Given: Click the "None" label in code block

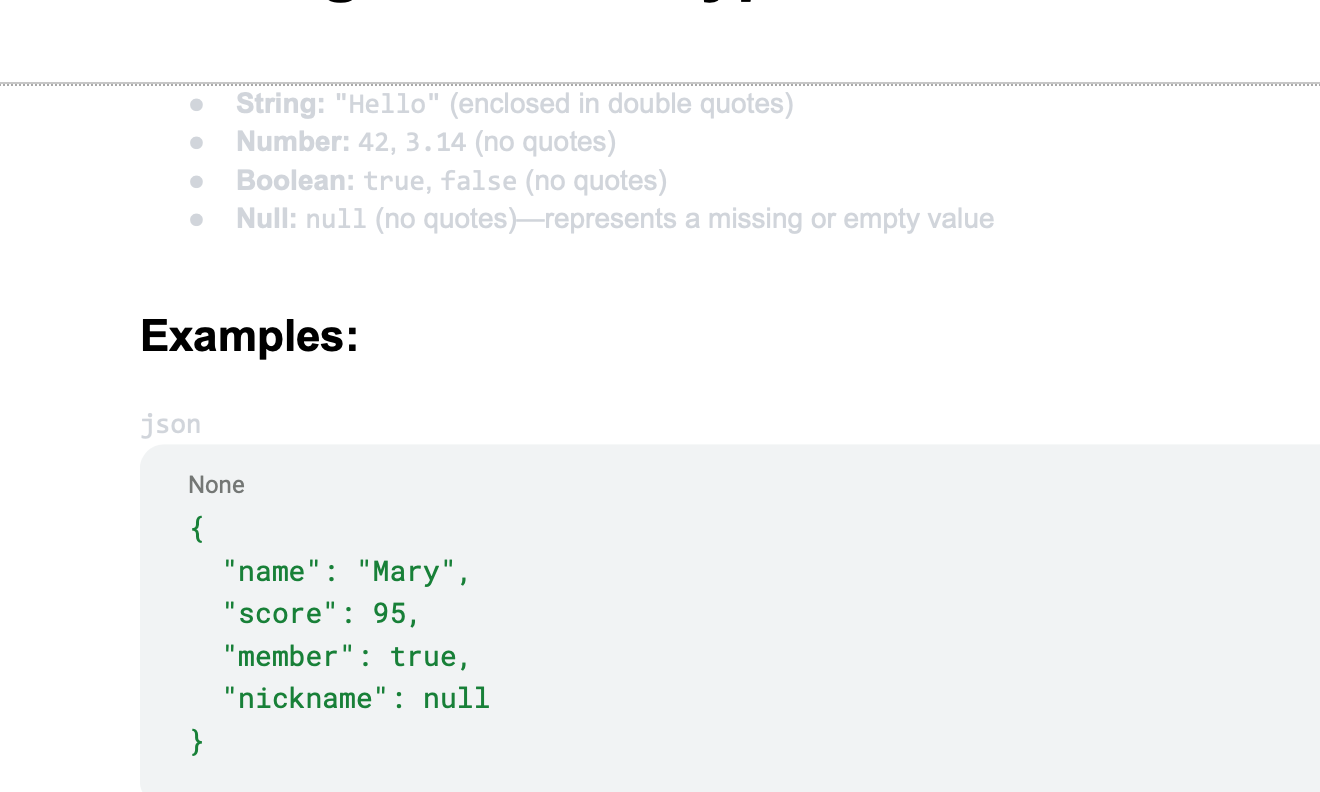Looking at the screenshot, I should click(217, 485).
